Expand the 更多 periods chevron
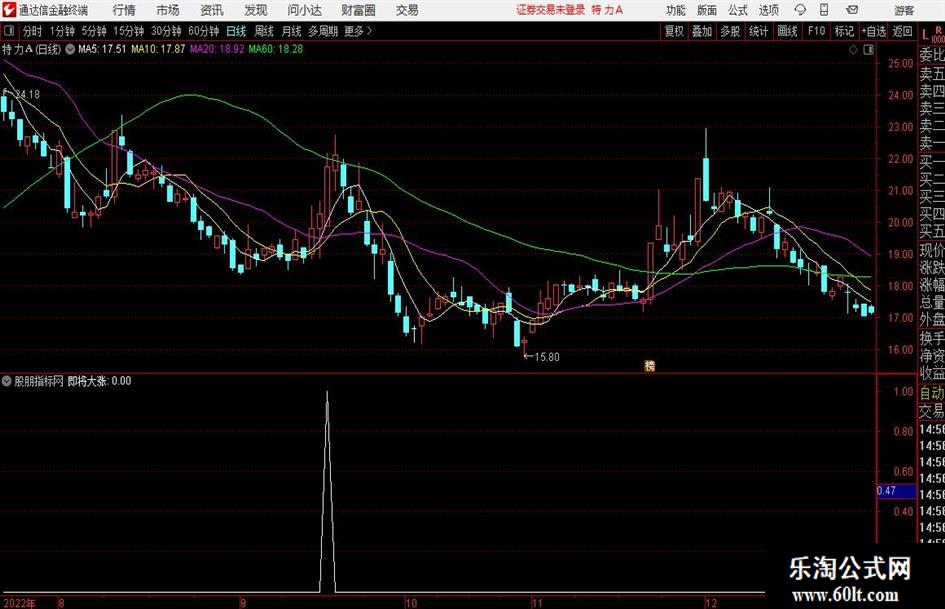 [359, 31]
